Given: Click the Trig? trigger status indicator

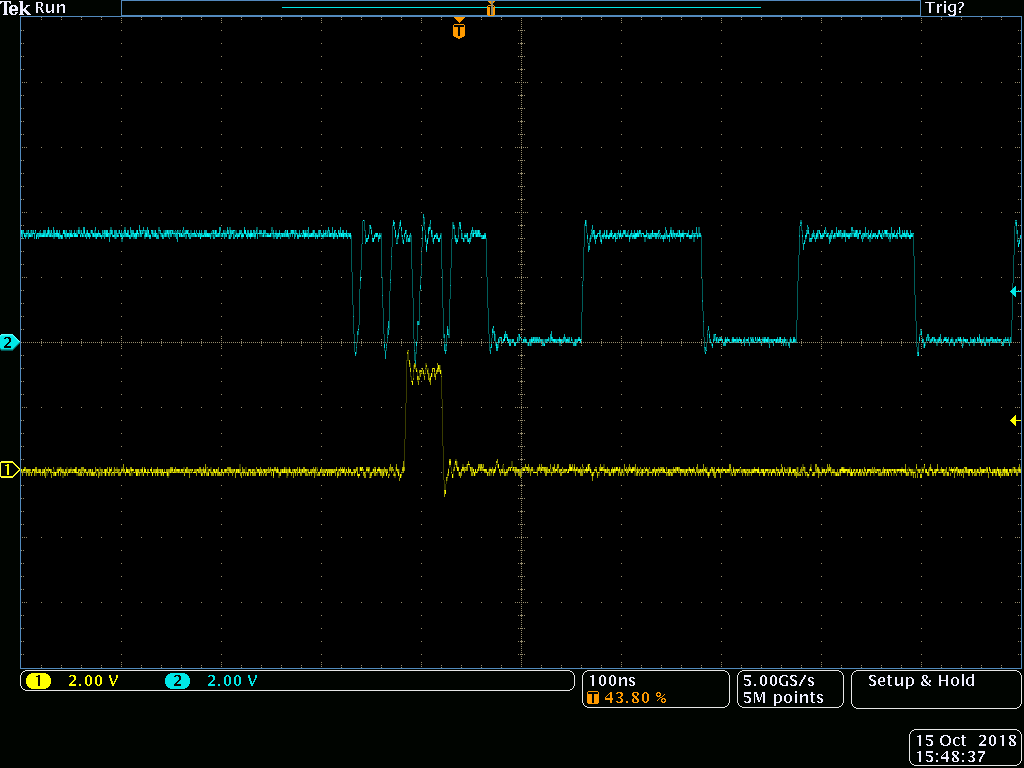Looking at the screenshot, I should (x=945, y=8).
